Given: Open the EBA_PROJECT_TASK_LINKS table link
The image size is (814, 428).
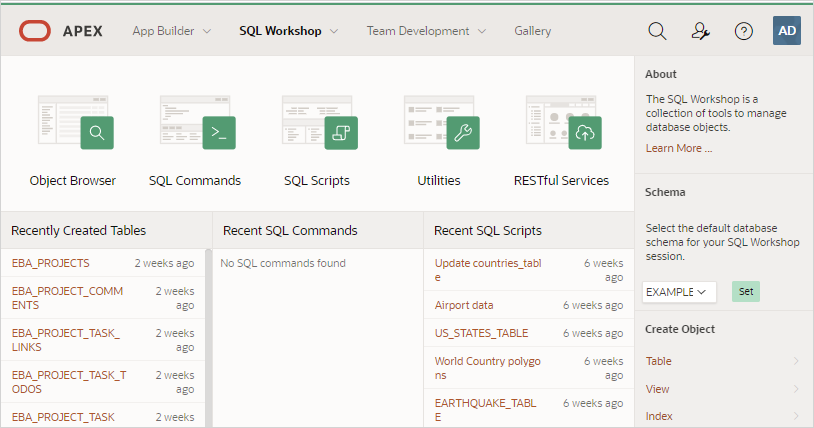Looking at the screenshot, I should (65, 340).
